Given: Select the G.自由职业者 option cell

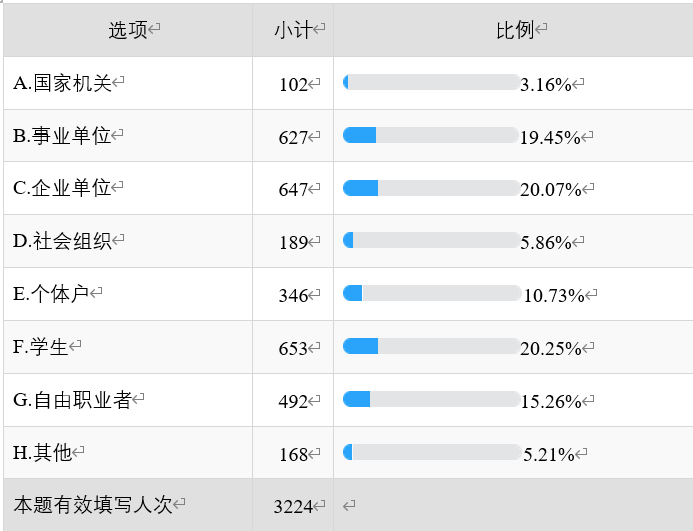Looking at the screenshot, I should [128, 400].
